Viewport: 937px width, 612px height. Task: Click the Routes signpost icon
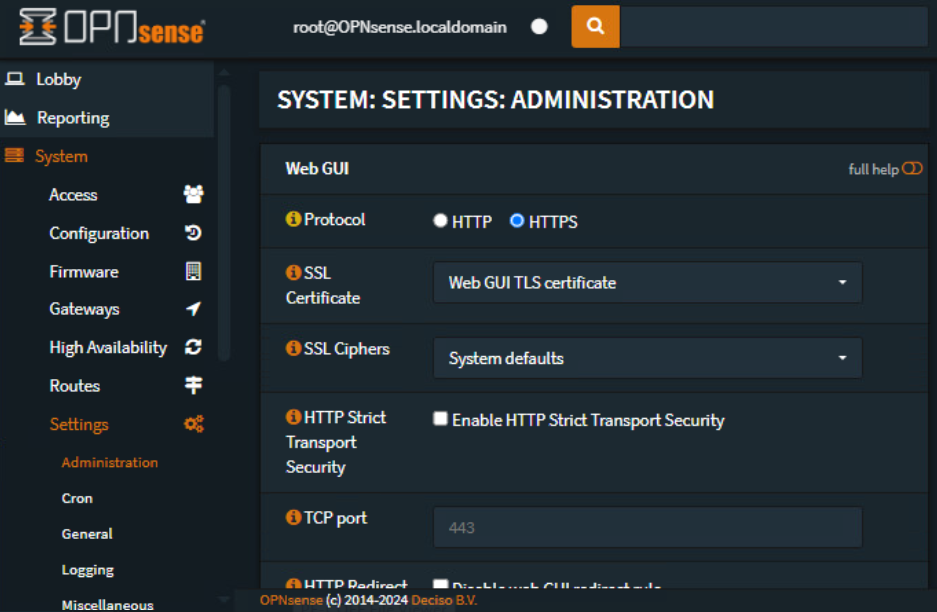[193, 385]
